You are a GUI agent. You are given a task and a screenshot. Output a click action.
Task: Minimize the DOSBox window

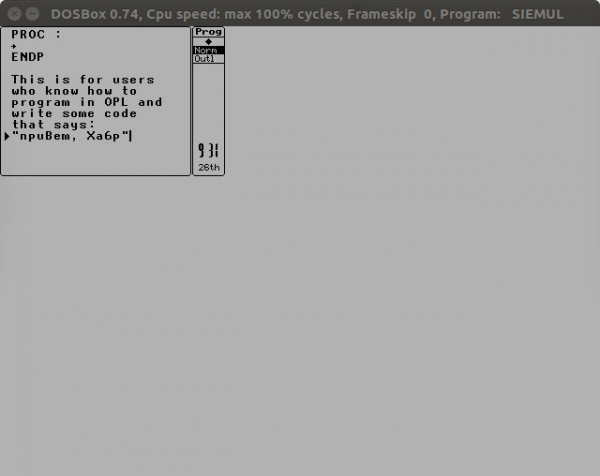point(33,15)
